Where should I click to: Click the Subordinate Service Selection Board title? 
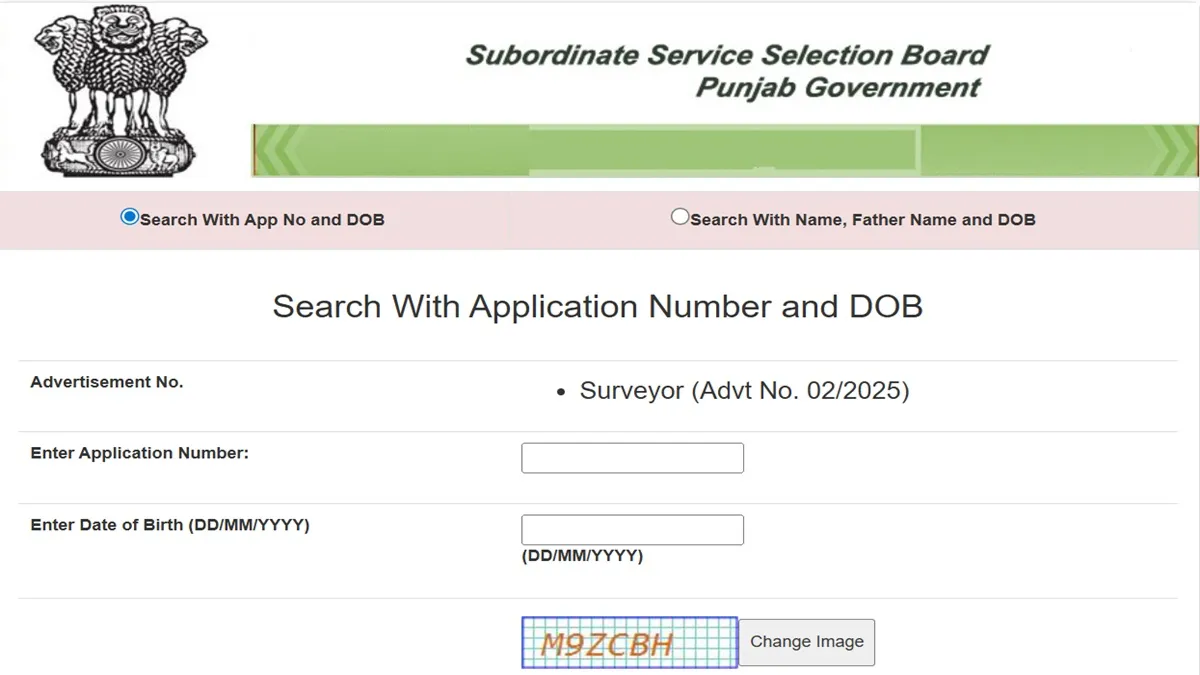tap(727, 55)
